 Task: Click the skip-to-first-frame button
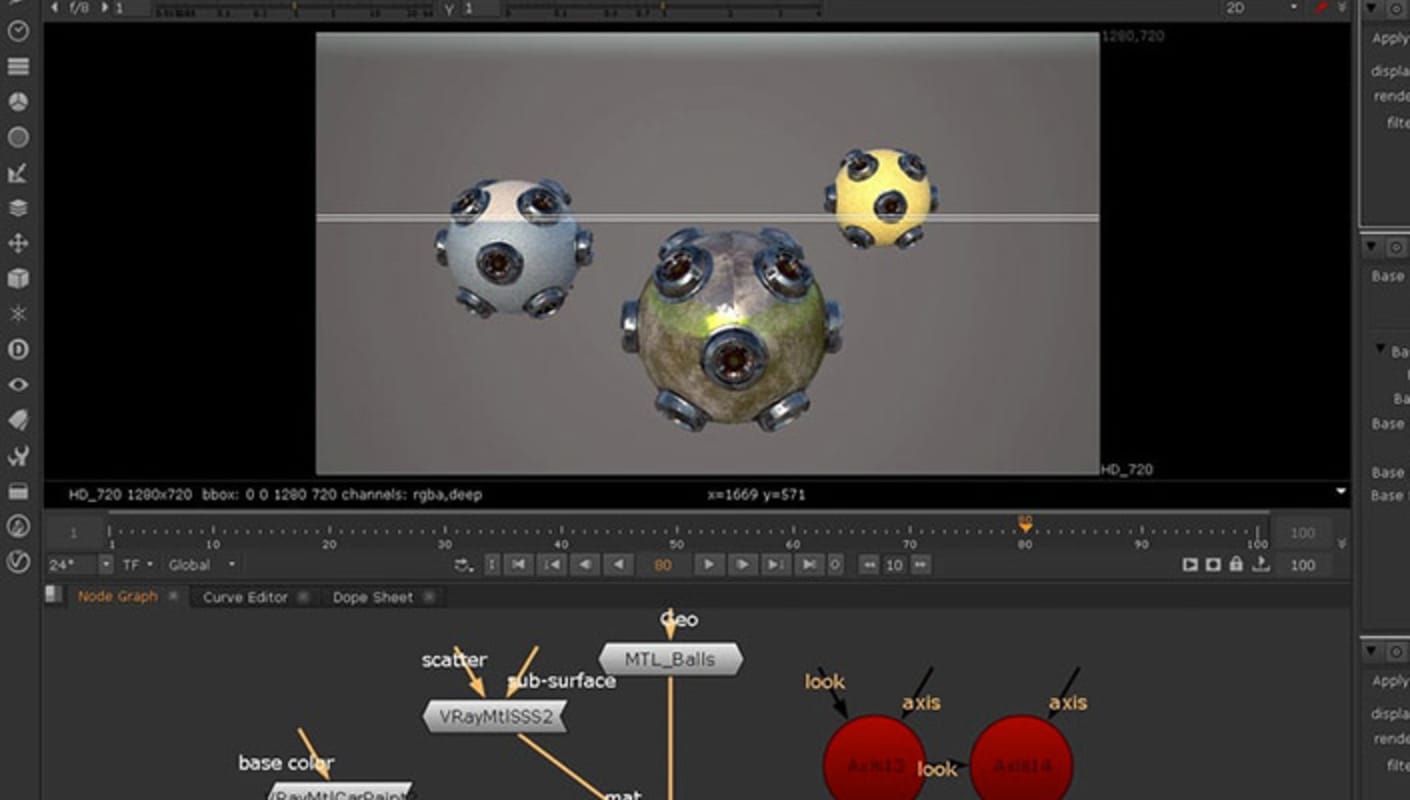tap(519, 565)
